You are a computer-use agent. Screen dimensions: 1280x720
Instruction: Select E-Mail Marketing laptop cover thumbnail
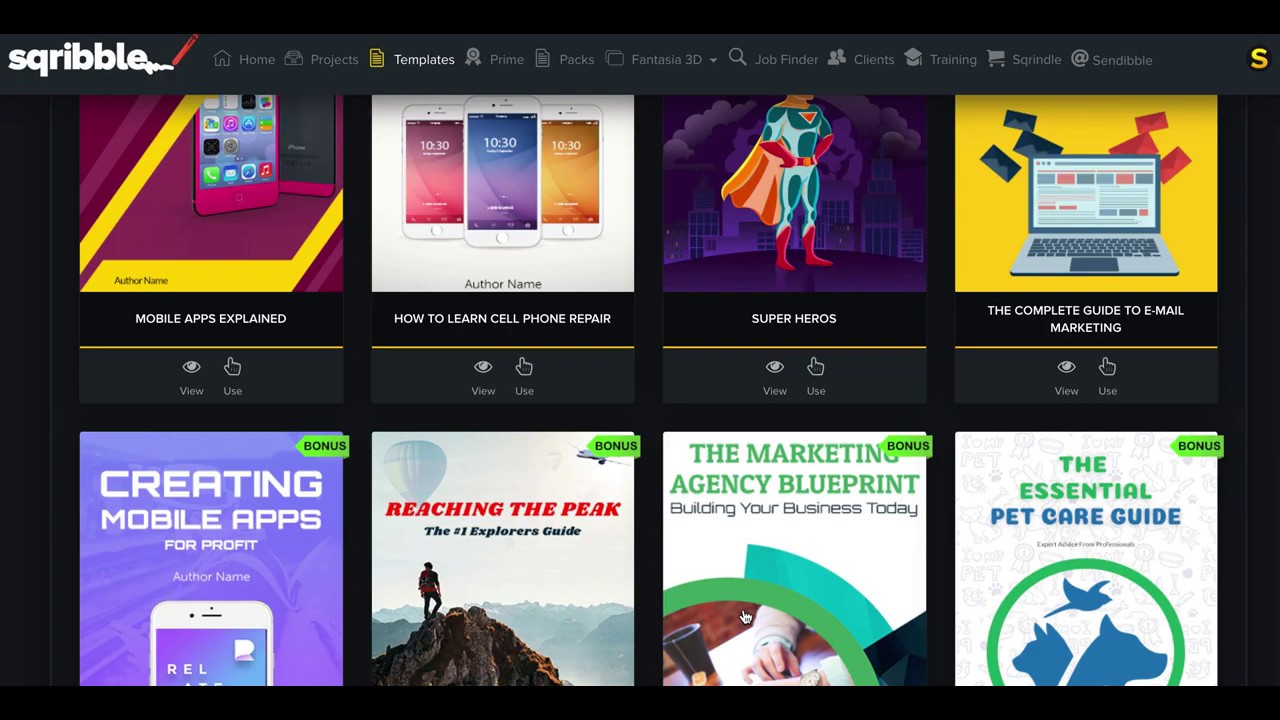[1086, 193]
